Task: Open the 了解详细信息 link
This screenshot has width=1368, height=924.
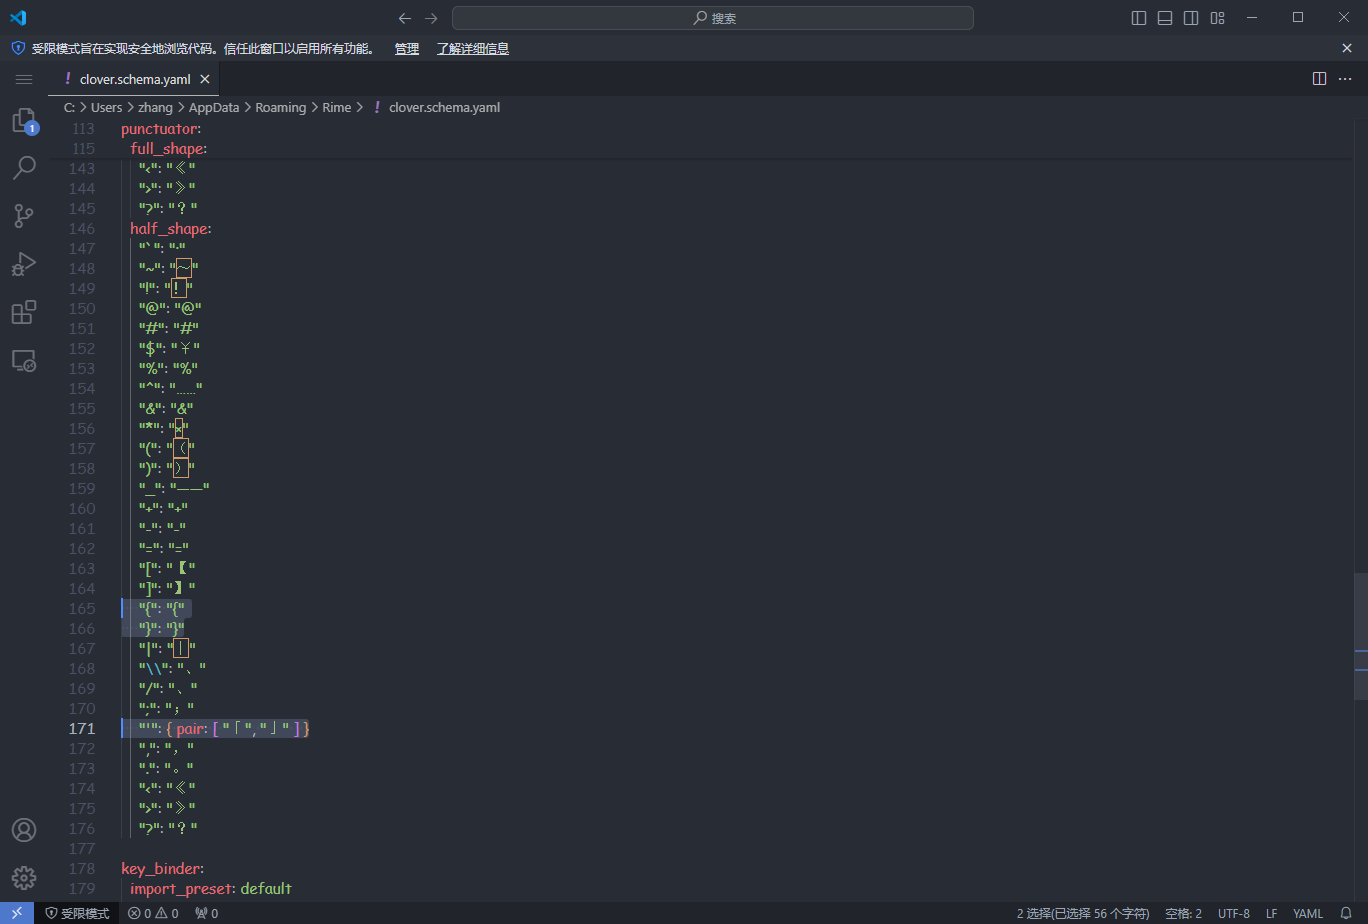Action: (472, 48)
